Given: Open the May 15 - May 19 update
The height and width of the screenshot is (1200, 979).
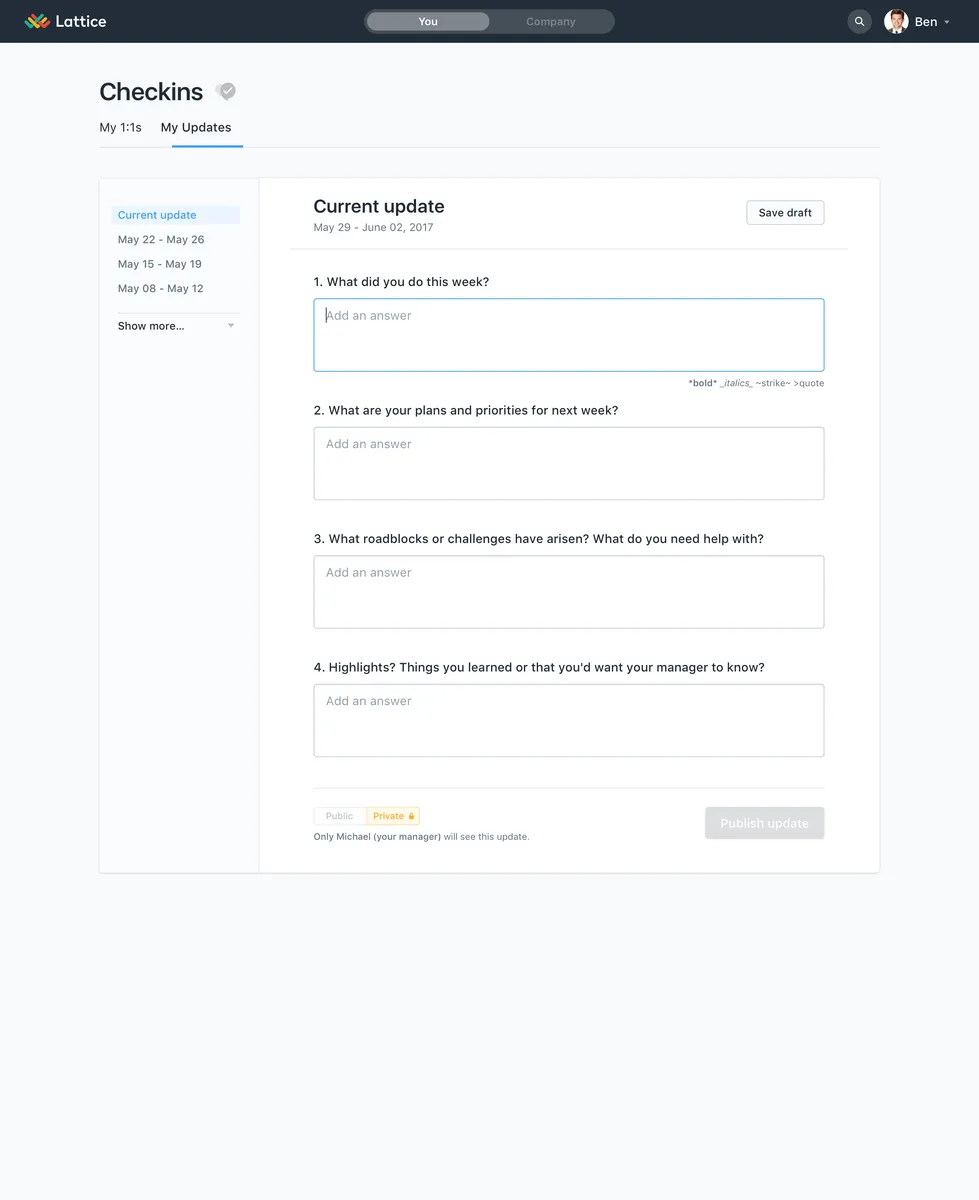Looking at the screenshot, I should 160,264.
